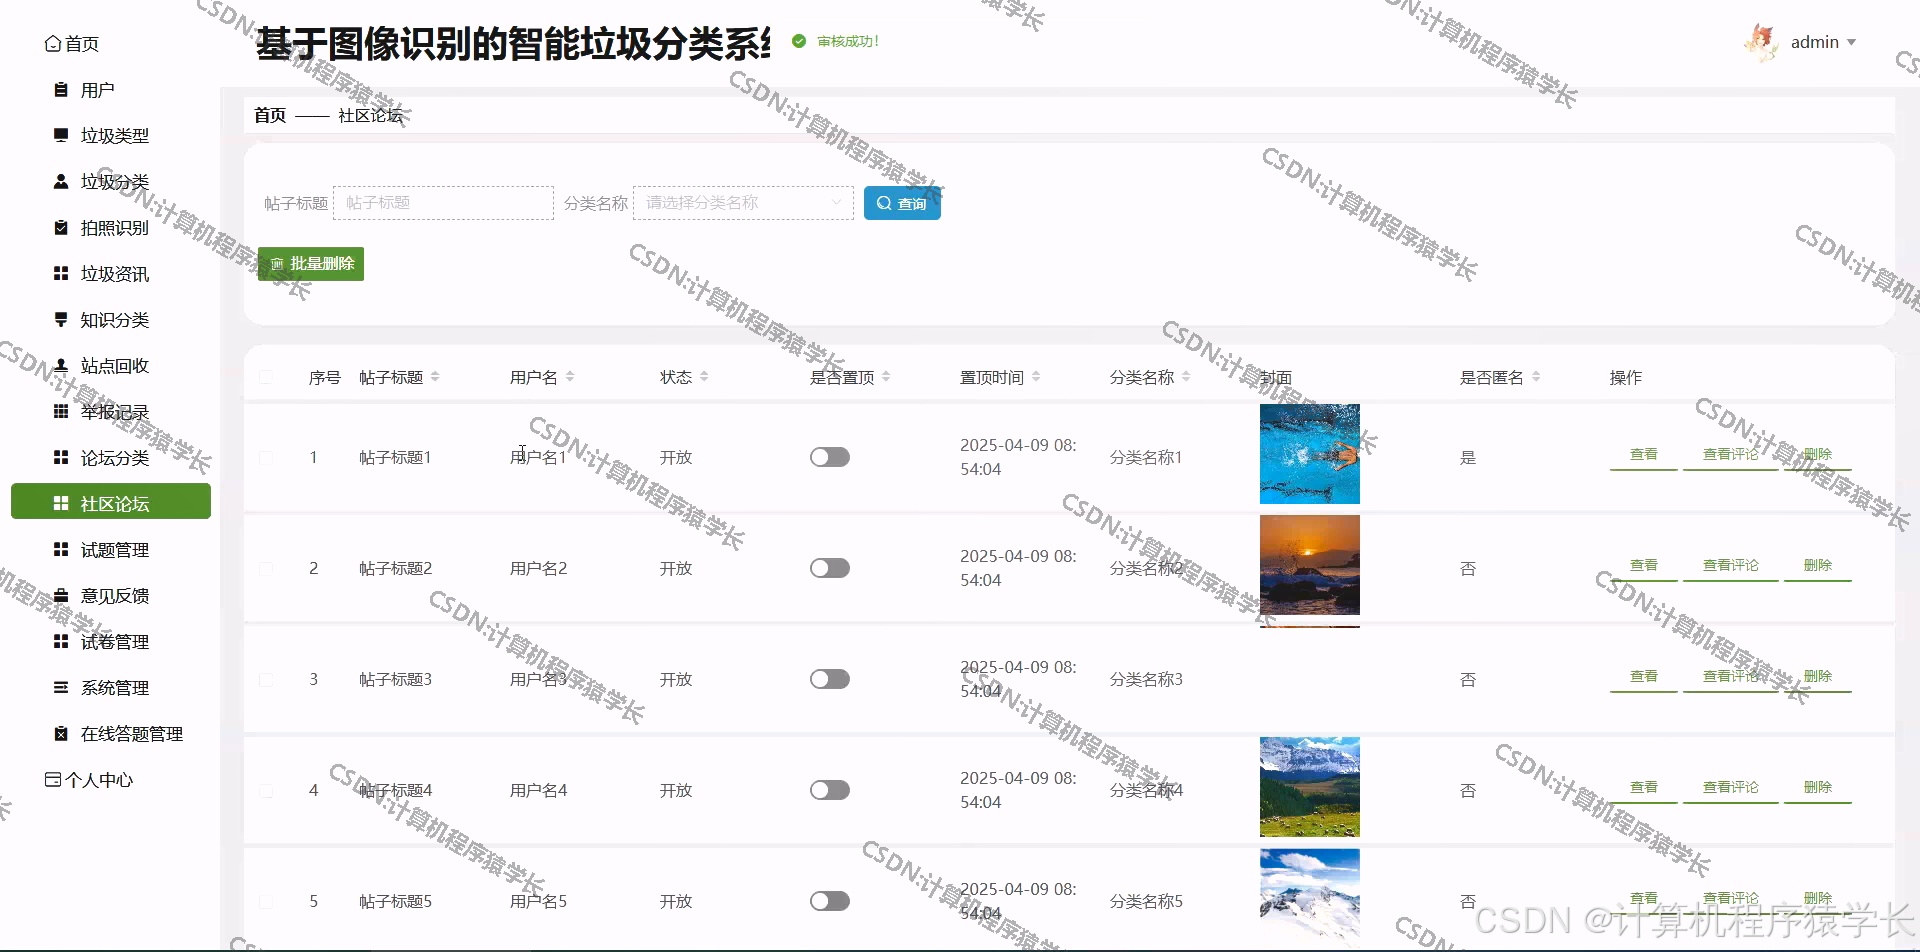Click 删除 for 帖子标题1
This screenshot has height=952, width=1920.
pyautogui.click(x=1817, y=455)
